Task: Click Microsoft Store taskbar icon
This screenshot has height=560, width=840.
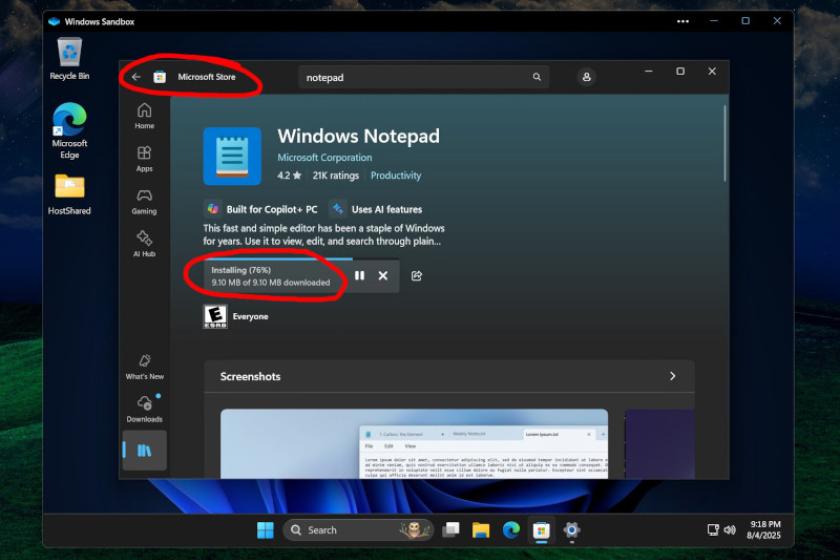Action: click(541, 530)
